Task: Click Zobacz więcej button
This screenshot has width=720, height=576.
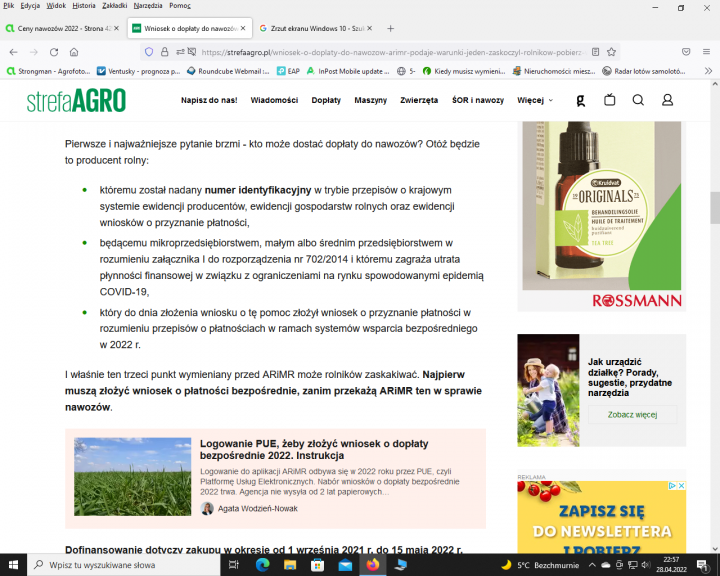Action: [x=632, y=414]
